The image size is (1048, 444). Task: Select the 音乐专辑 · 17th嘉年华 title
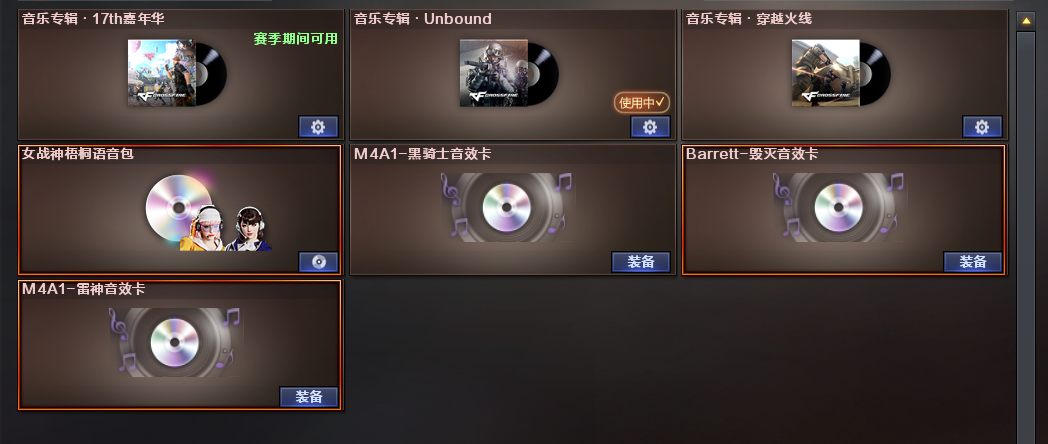[93, 19]
